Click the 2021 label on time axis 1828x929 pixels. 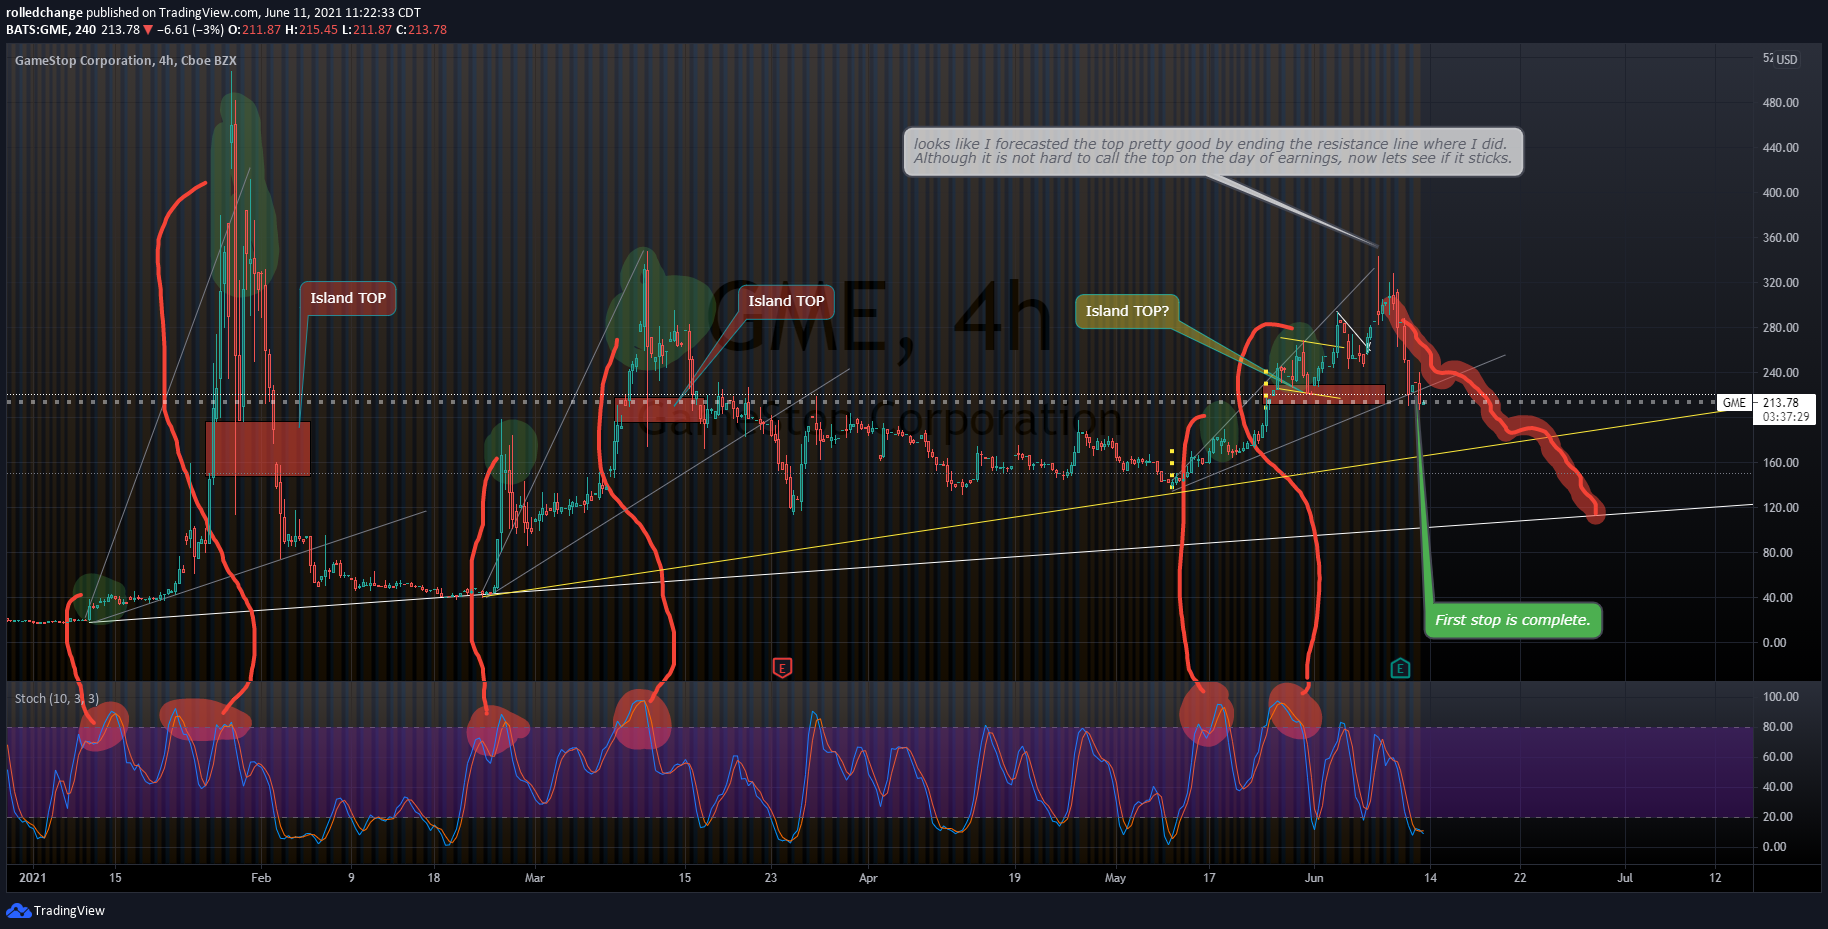click(33, 878)
